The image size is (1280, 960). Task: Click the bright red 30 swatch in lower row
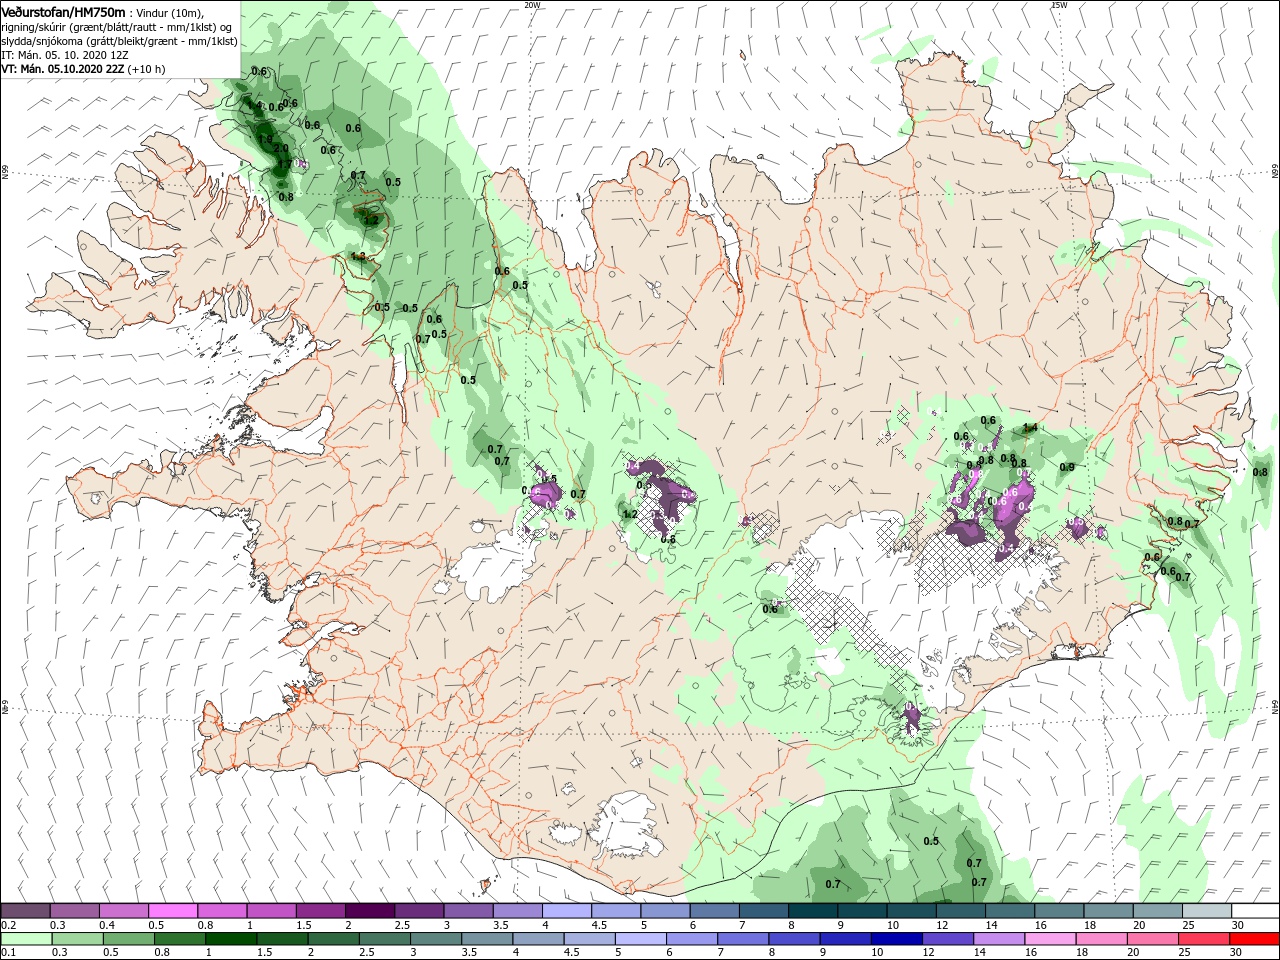click(x=1255, y=939)
